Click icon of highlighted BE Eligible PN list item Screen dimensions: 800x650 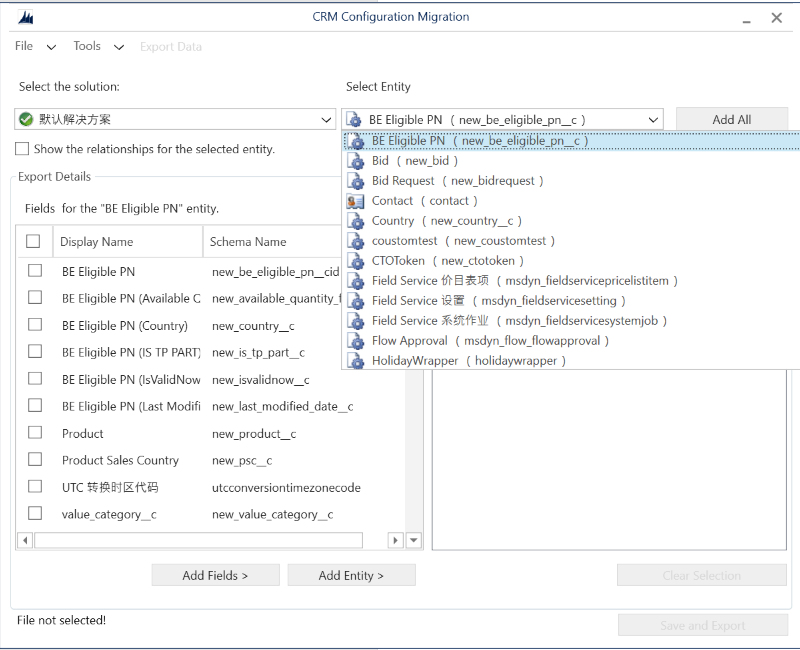point(356,141)
